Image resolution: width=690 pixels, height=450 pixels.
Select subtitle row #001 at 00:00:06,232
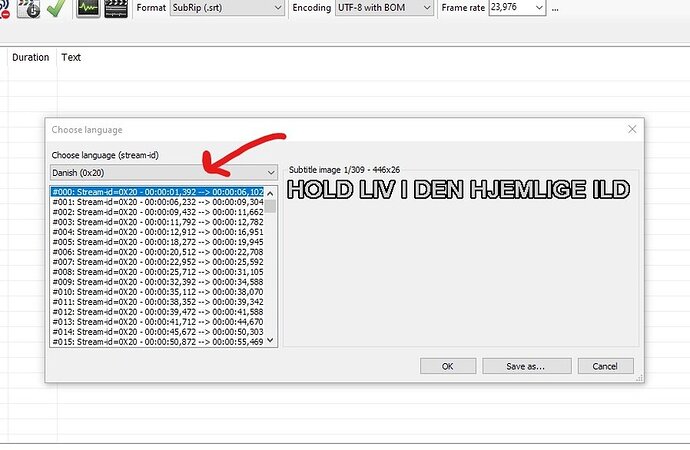(158, 202)
